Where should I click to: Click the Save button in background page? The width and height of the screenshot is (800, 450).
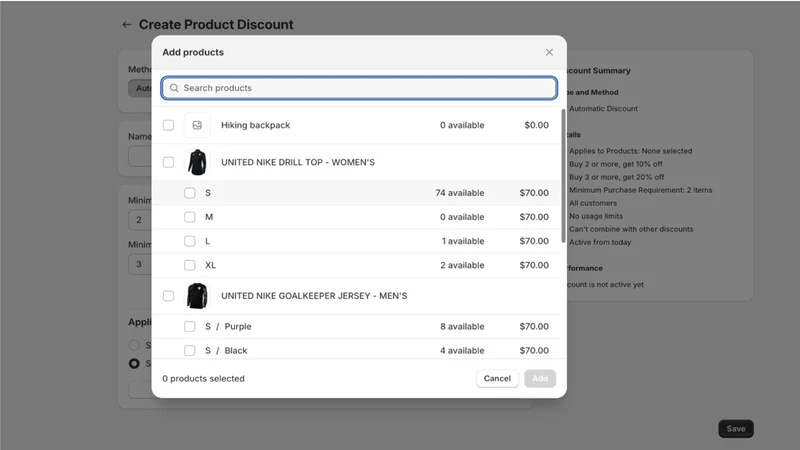point(736,429)
